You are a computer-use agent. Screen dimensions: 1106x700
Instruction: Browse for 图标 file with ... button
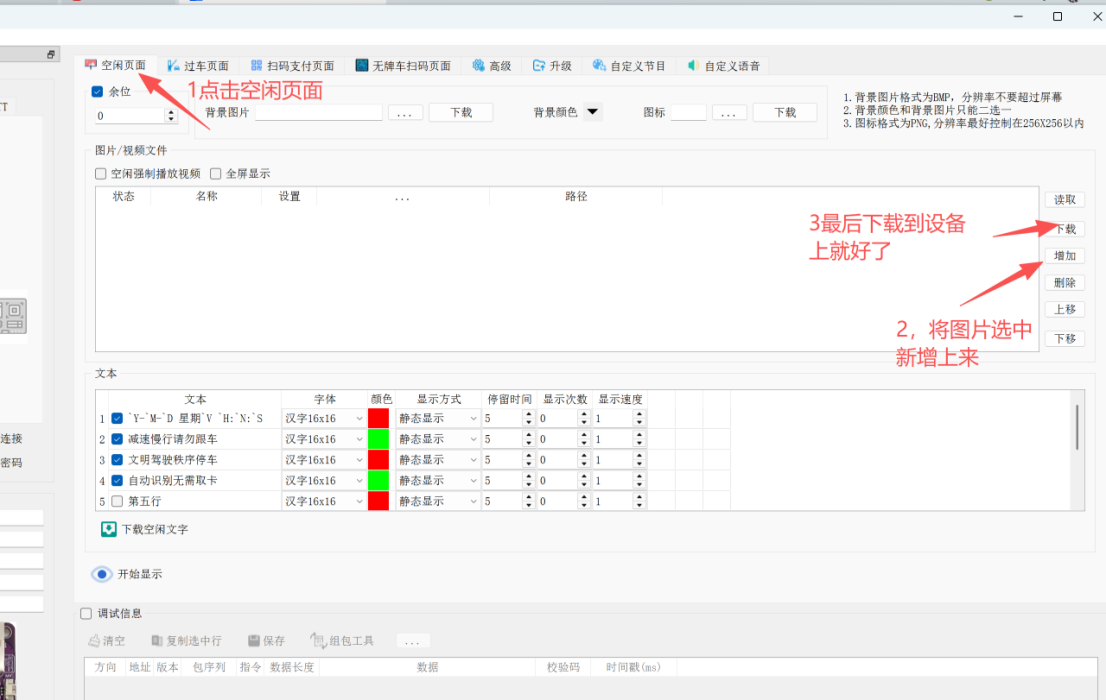click(729, 113)
